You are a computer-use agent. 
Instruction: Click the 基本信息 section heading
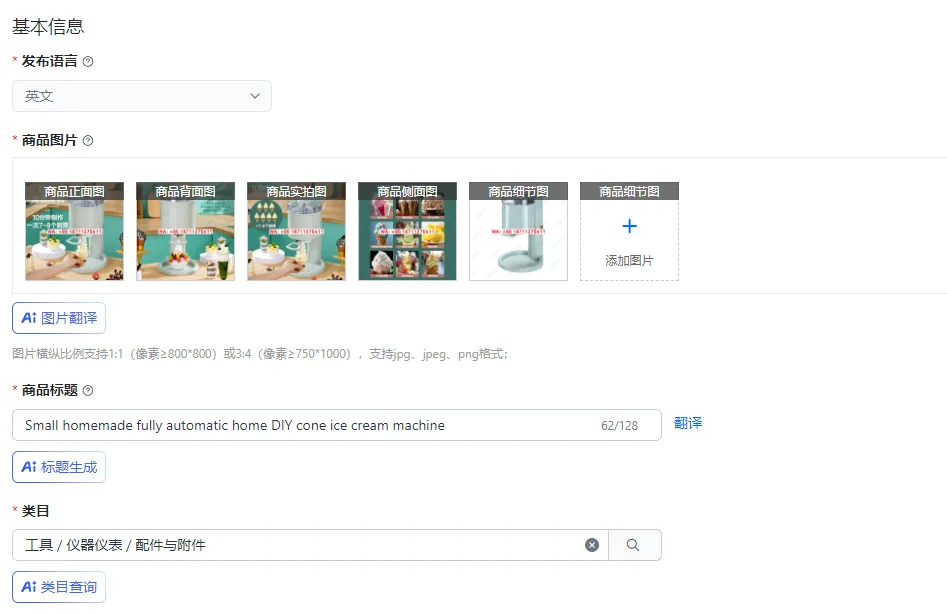click(48, 27)
